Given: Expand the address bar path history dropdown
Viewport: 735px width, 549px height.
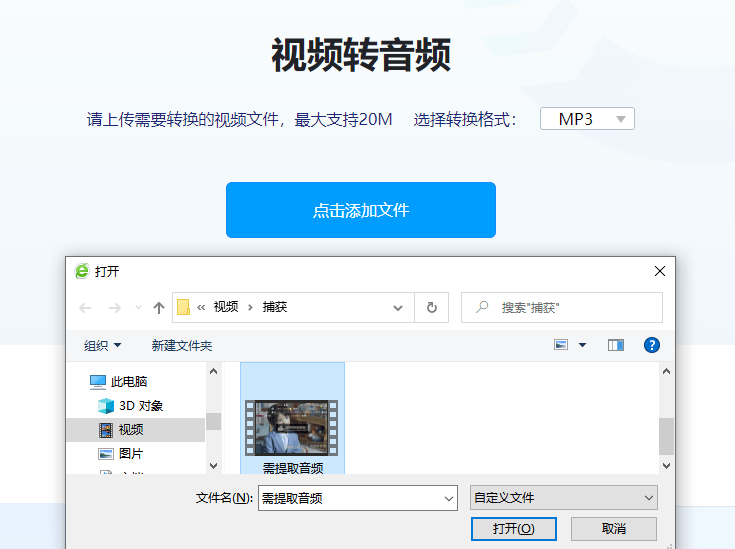Looking at the screenshot, I should [398, 308].
